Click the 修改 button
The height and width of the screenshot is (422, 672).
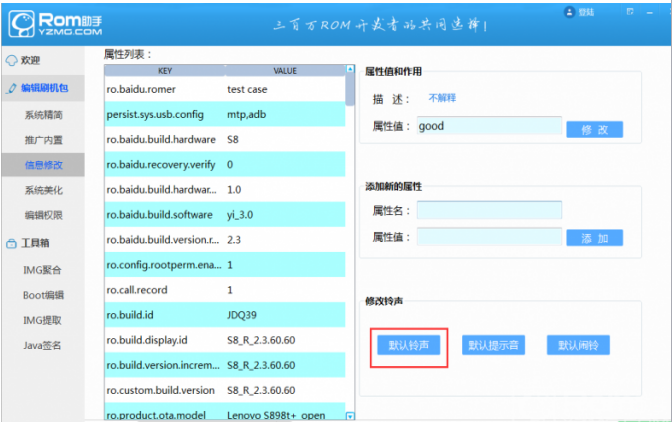click(x=594, y=130)
